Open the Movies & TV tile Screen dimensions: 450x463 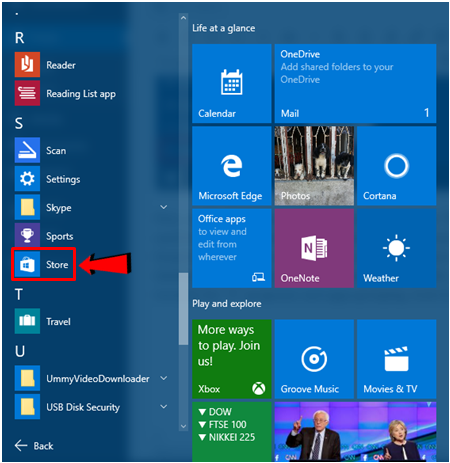click(x=397, y=359)
